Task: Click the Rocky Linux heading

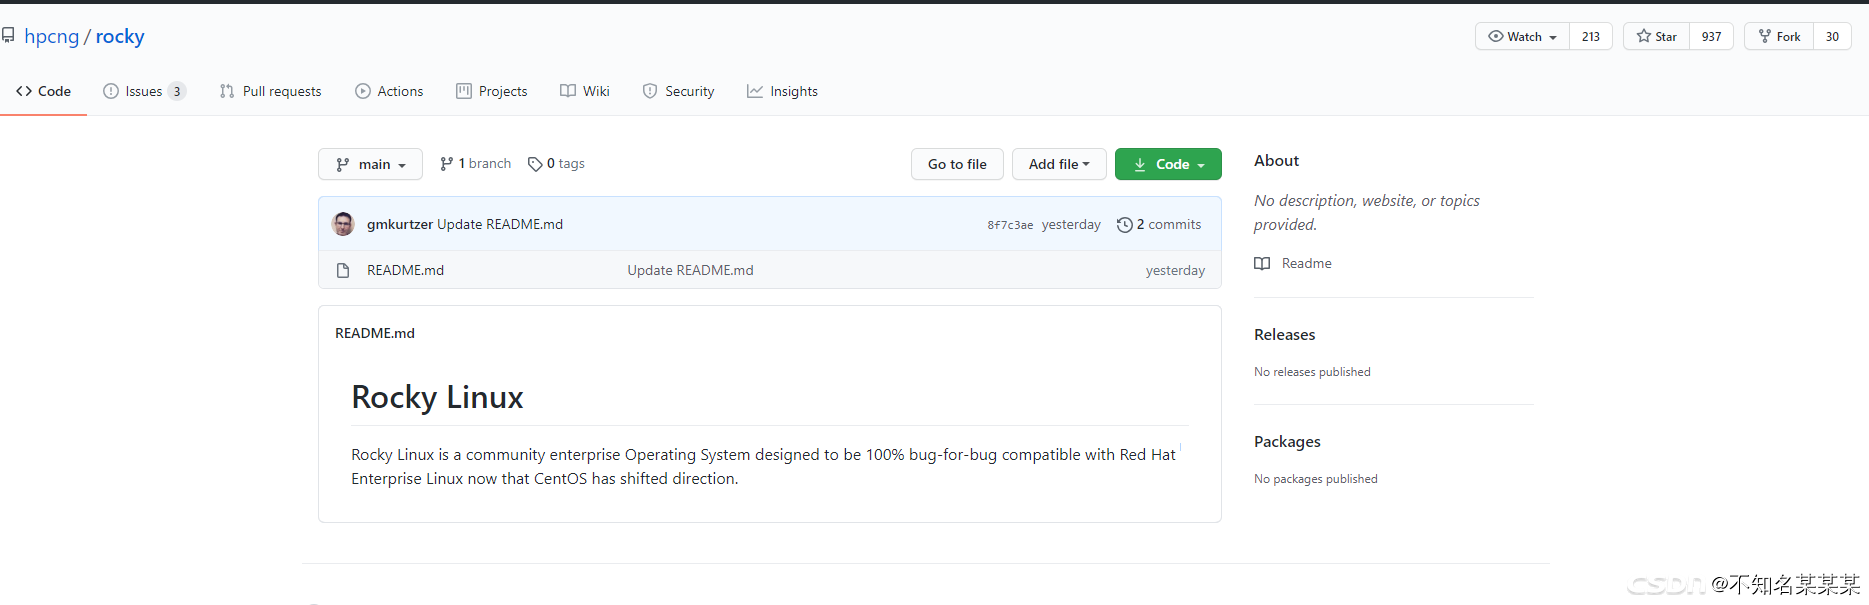Action: tap(437, 397)
